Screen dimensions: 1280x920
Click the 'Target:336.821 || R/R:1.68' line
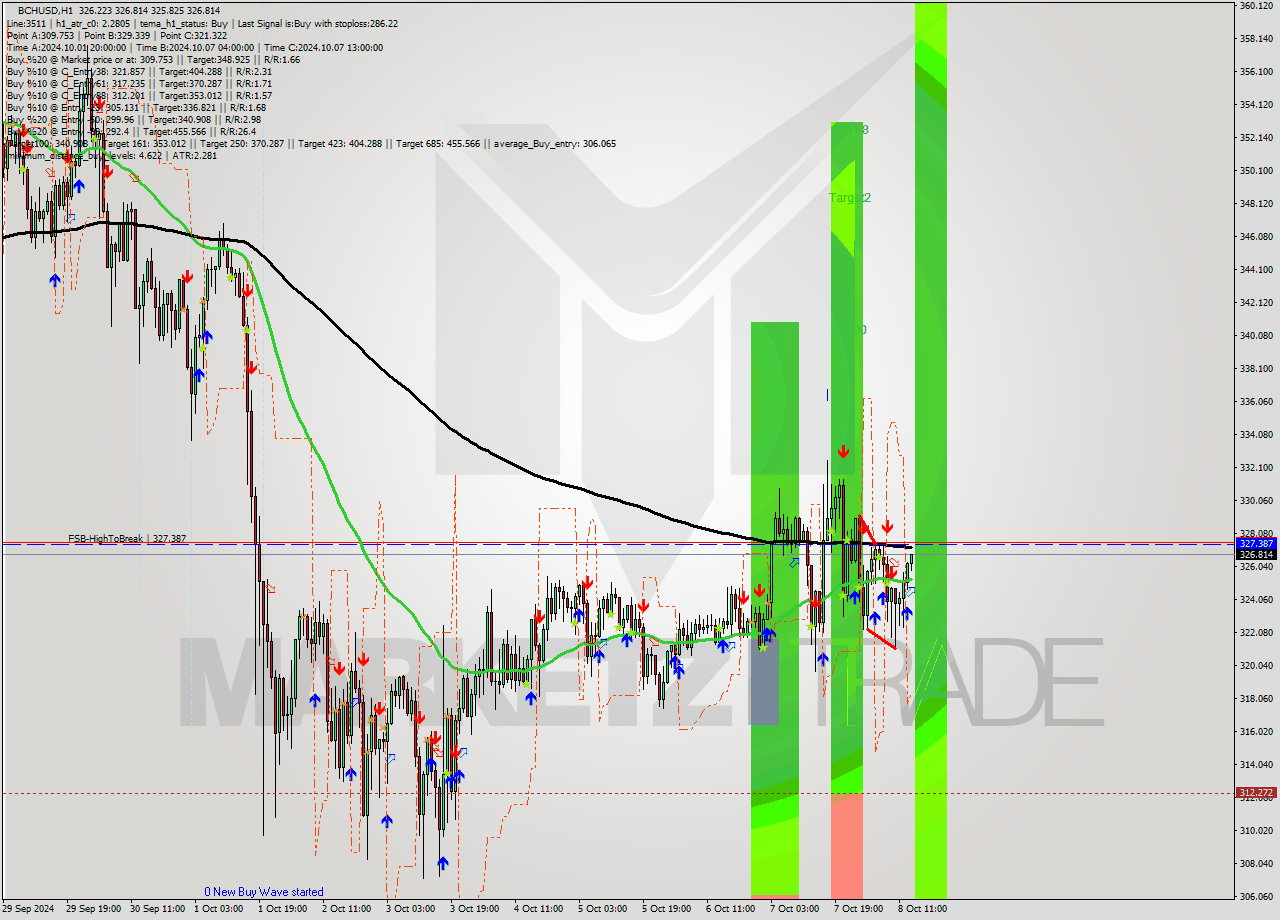(x=209, y=107)
